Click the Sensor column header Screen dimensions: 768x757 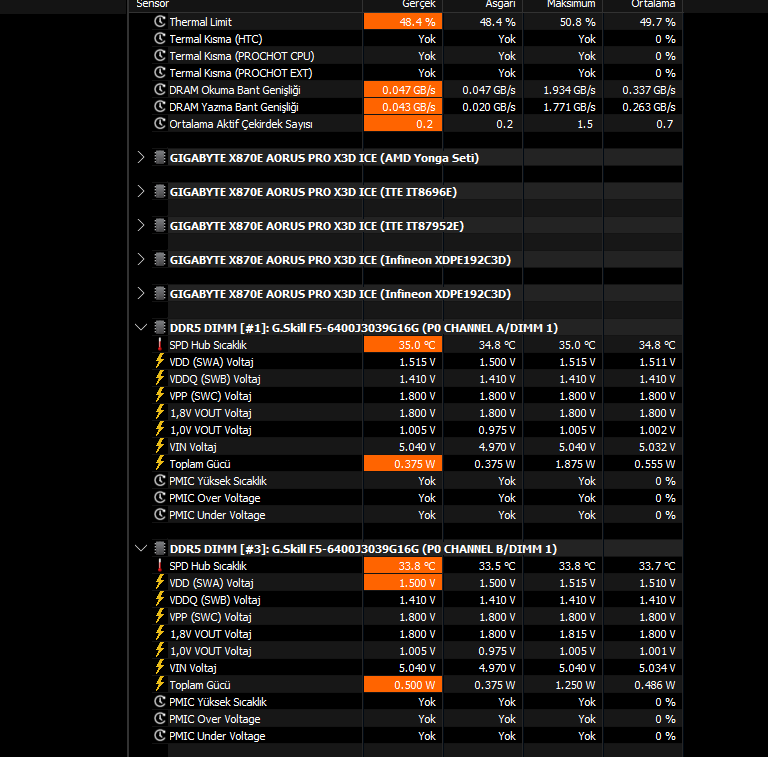tap(153, 4)
